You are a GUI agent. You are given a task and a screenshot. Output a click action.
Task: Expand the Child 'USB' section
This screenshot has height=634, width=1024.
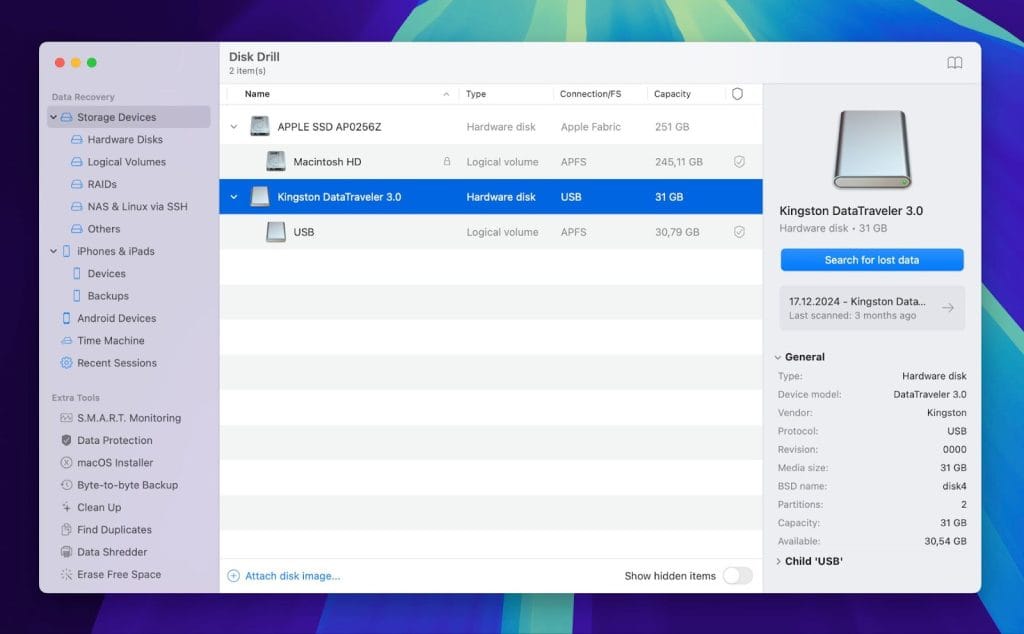(x=778, y=561)
